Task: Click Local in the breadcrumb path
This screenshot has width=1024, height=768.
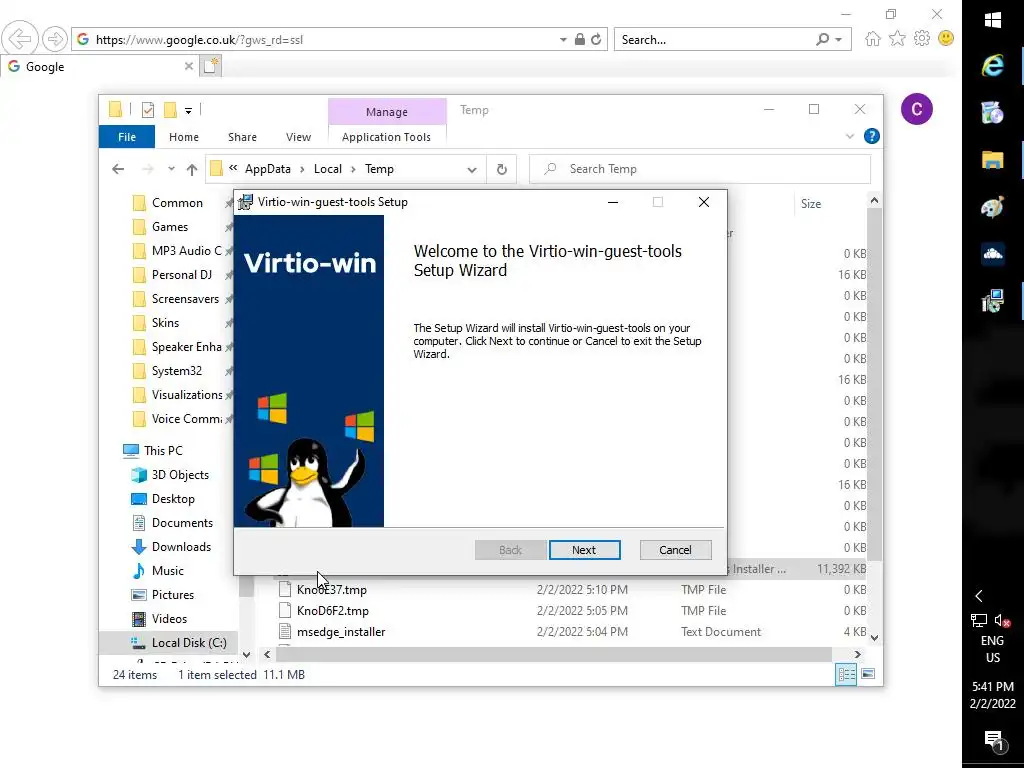Action: point(328,169)
